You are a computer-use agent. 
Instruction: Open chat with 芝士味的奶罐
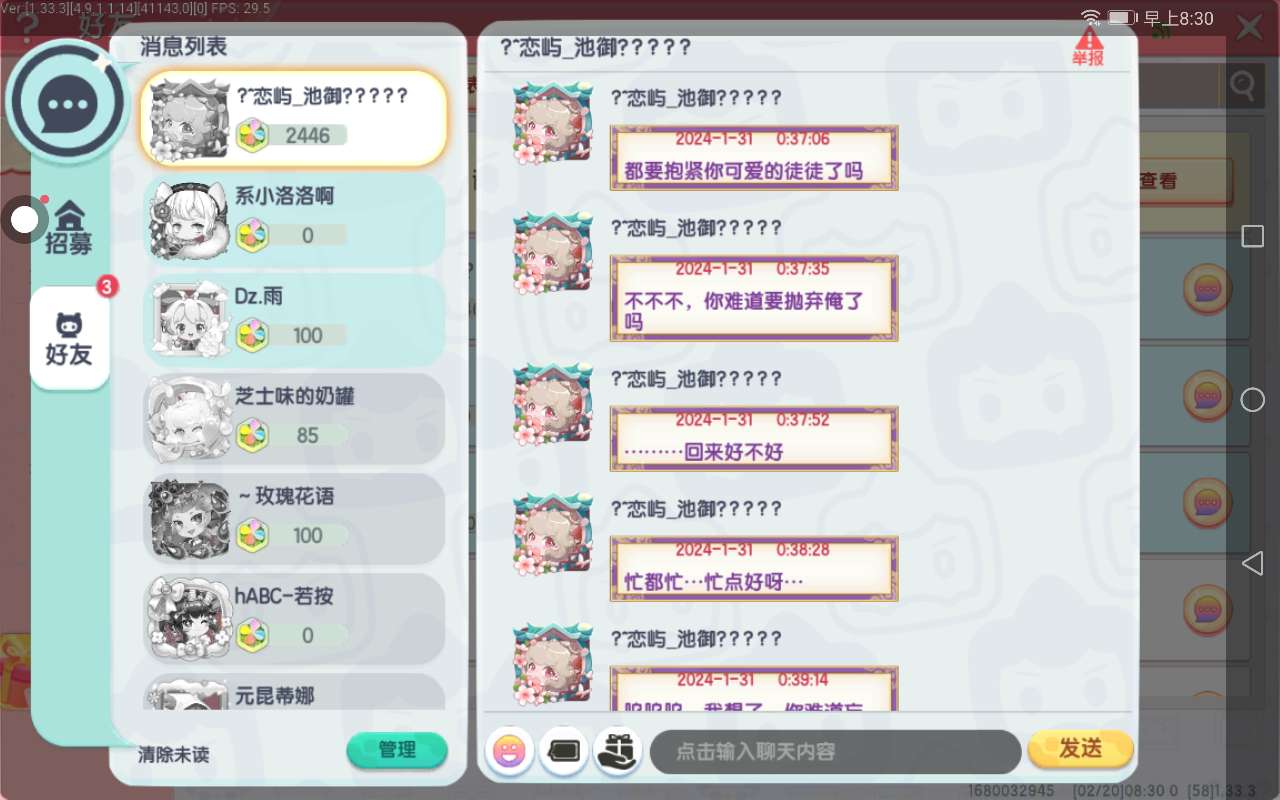pyautogui.click(x=295, y=421)
